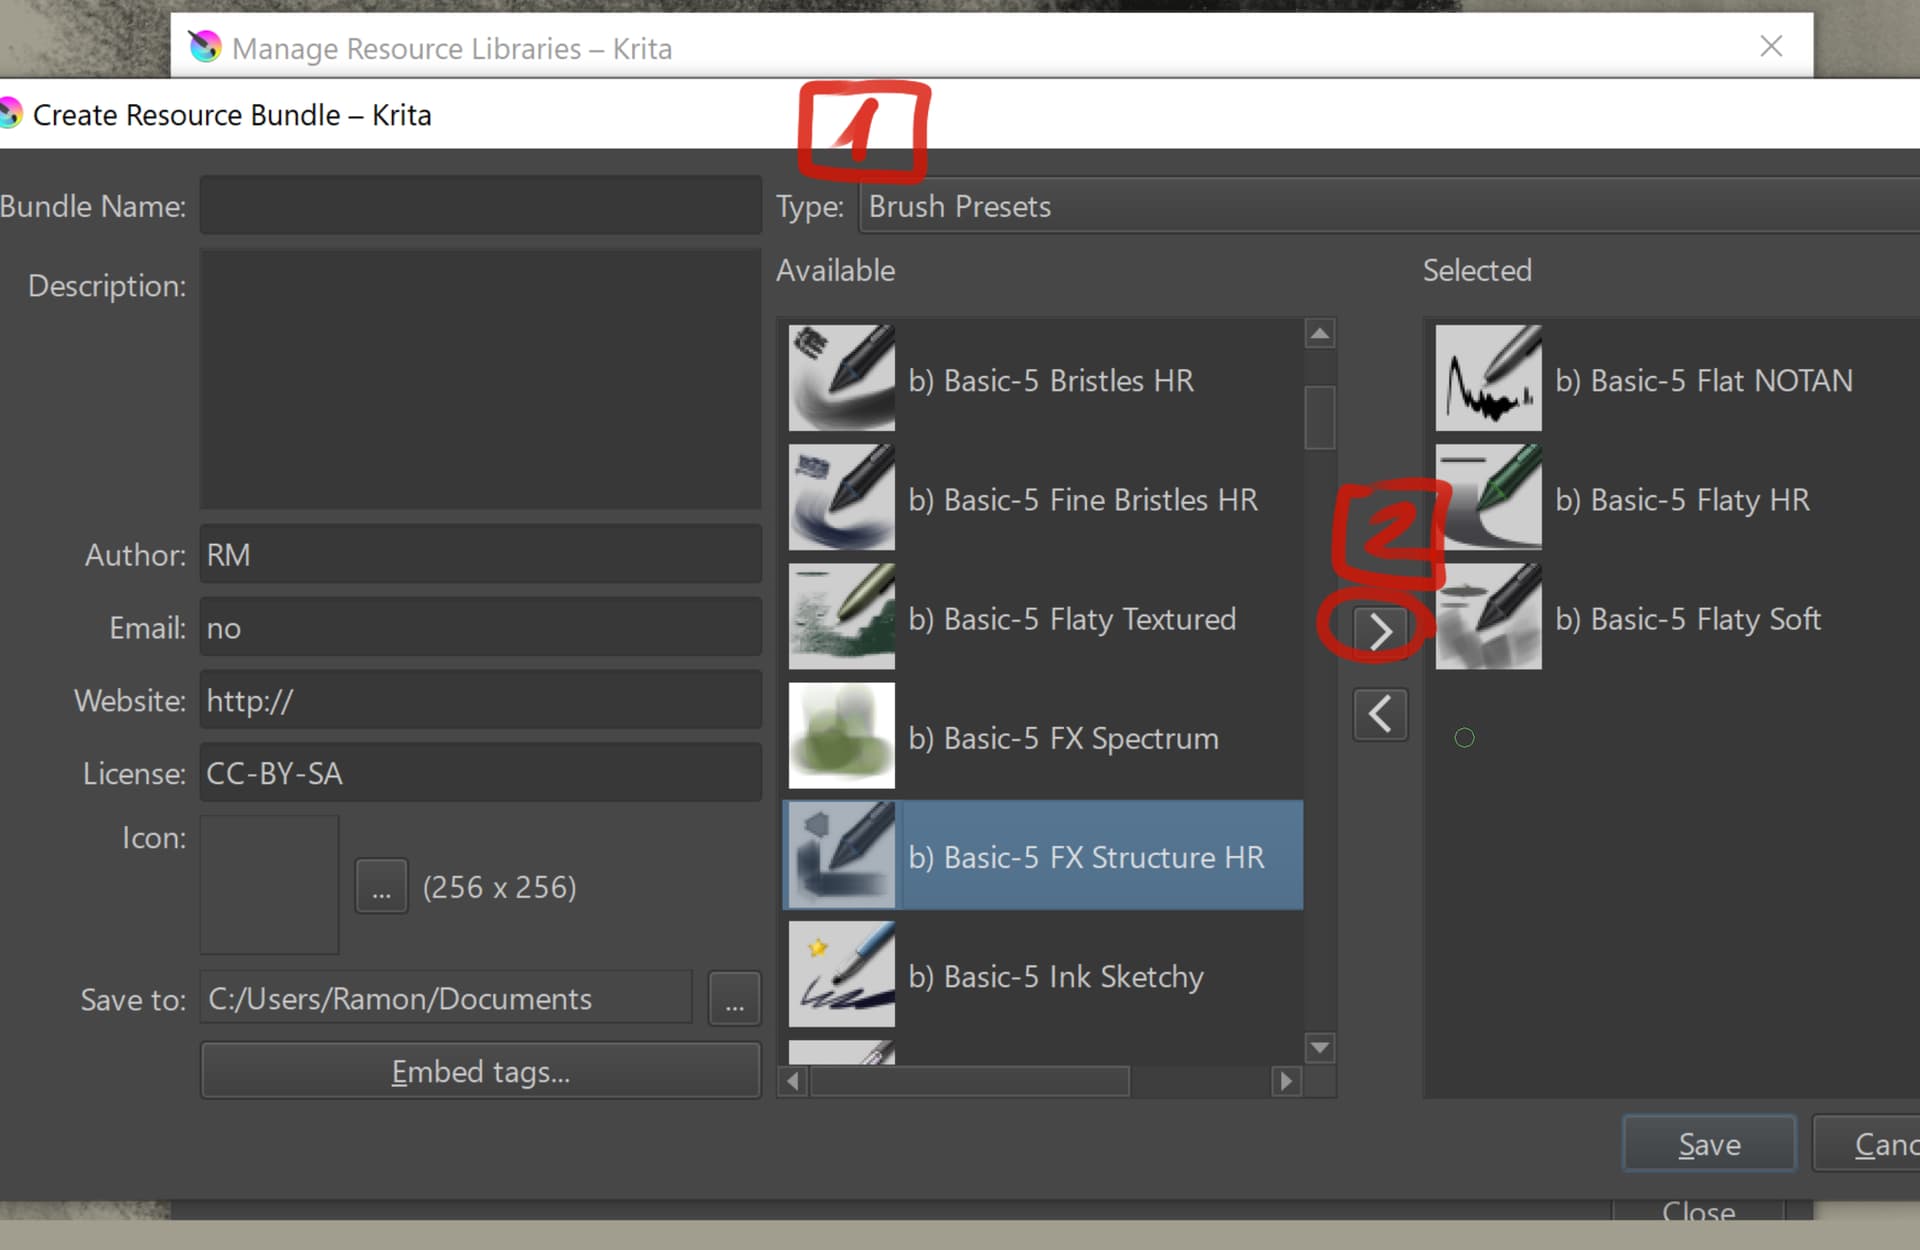Click into the Bundle Name field
The image size is (1920, 1250).
(480, 206)
